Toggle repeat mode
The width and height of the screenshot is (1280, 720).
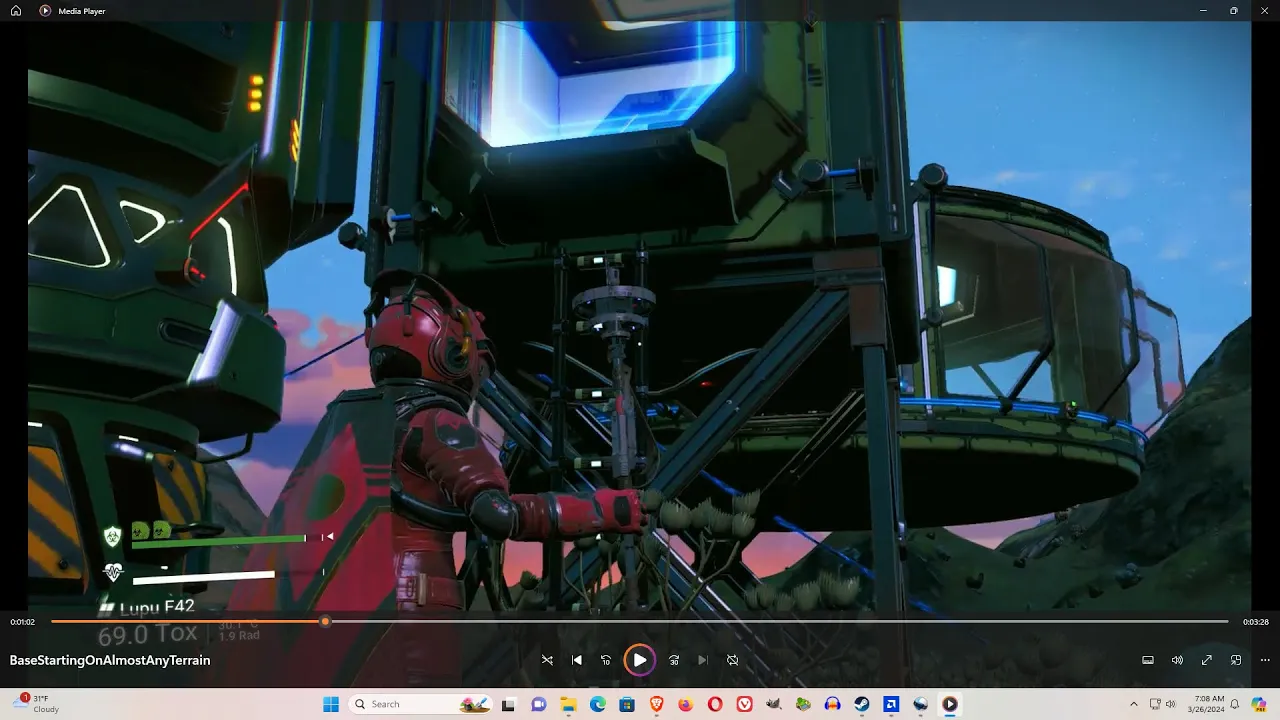[x=732, y=660]
